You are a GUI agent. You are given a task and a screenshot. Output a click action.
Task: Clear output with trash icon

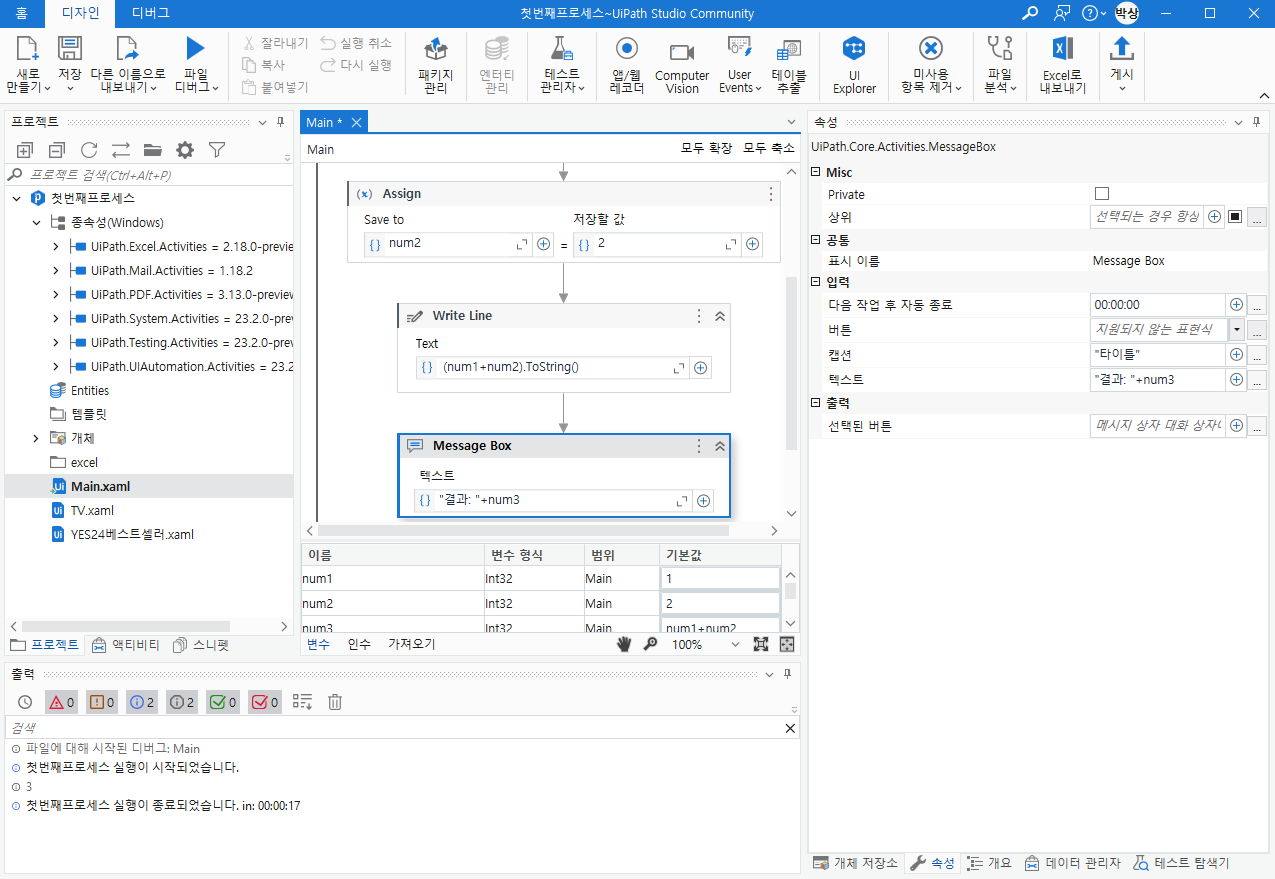(335, 702)
